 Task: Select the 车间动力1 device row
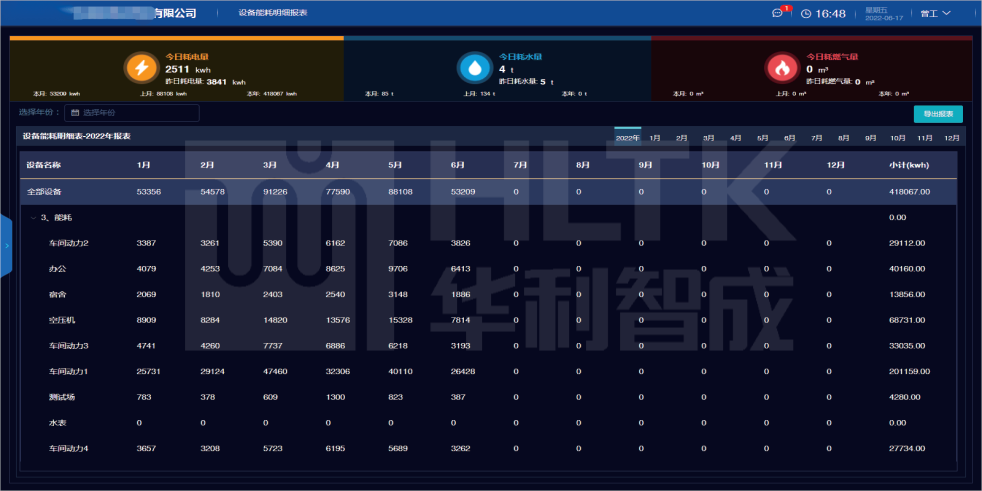tap(69, 371)
